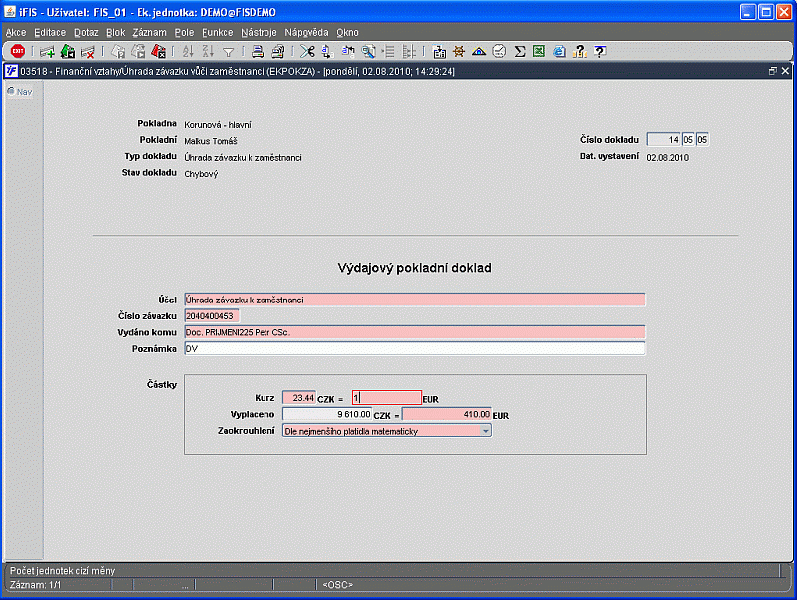
Task: Click the list-of-values lines icon
Action: pos(389,51)
